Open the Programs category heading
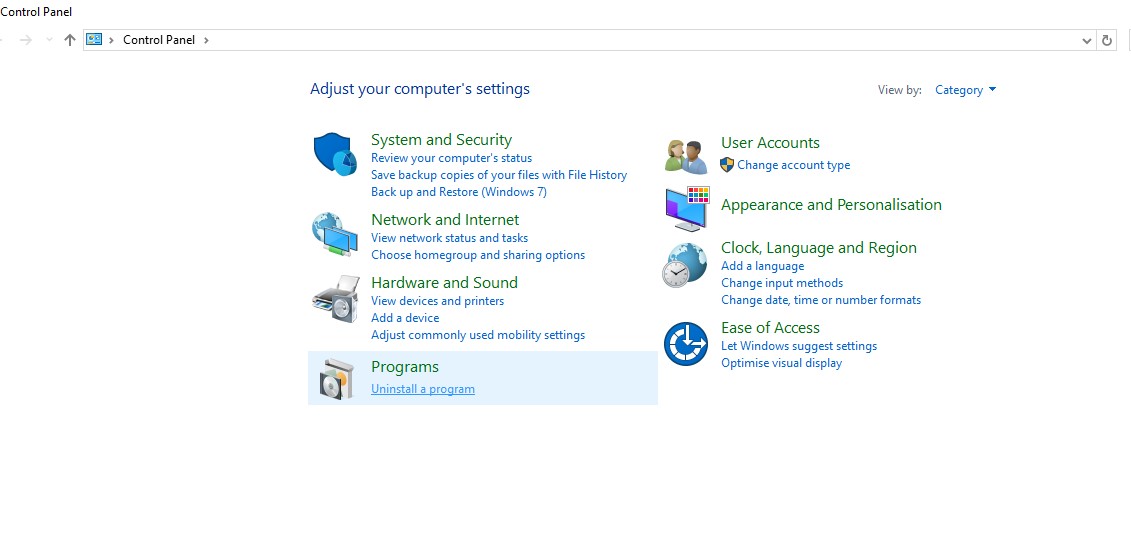The image size is (1131, 545). (405, 367)
